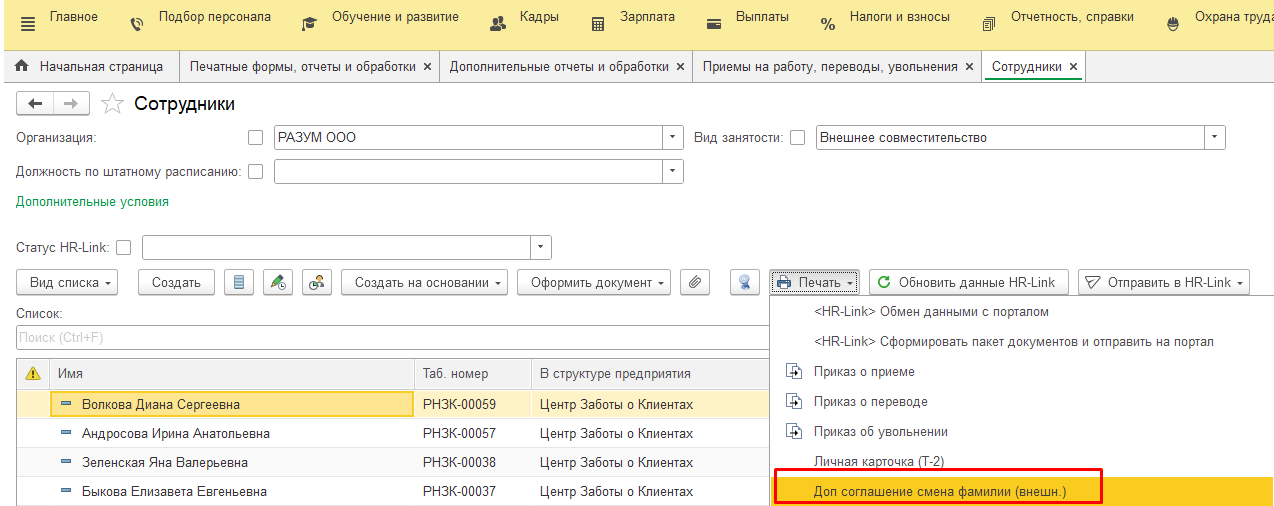Add current page to favorites star
Screen dimensions: 1274x506
113,104
